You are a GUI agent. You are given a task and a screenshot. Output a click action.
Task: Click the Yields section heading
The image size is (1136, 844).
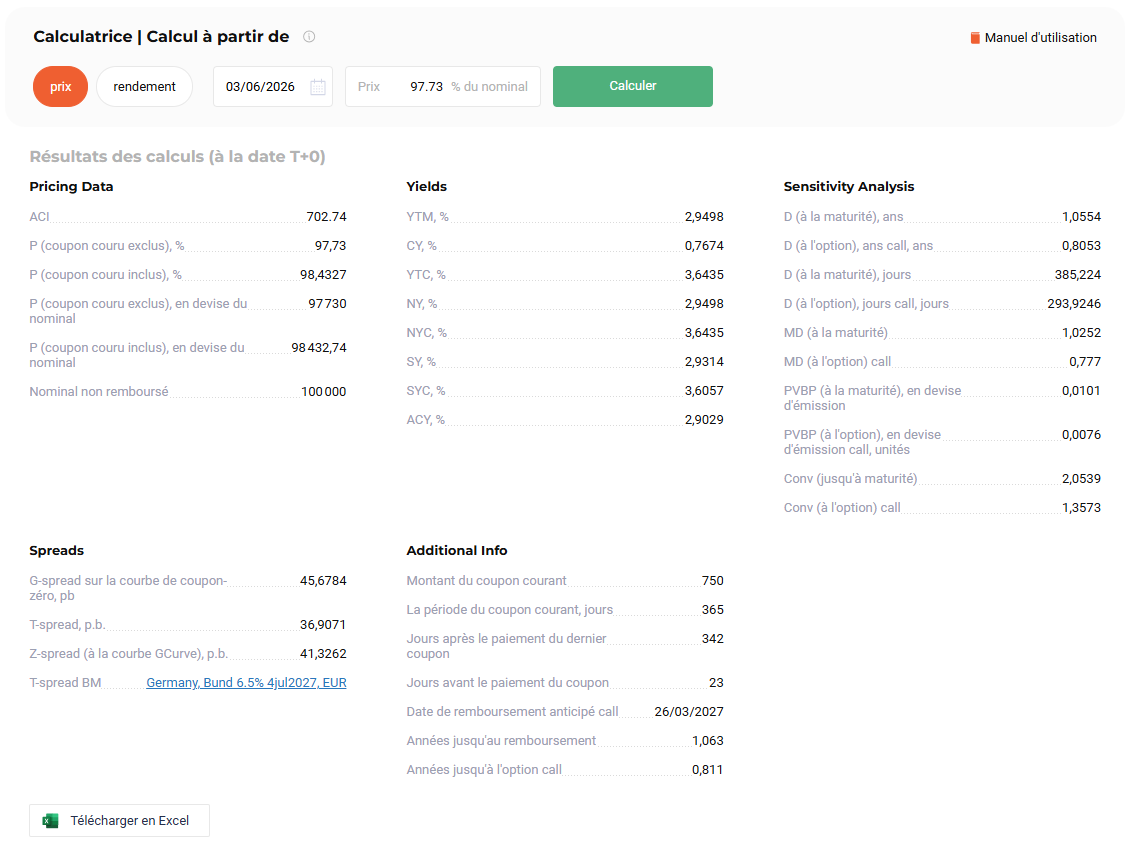point(427,186)
